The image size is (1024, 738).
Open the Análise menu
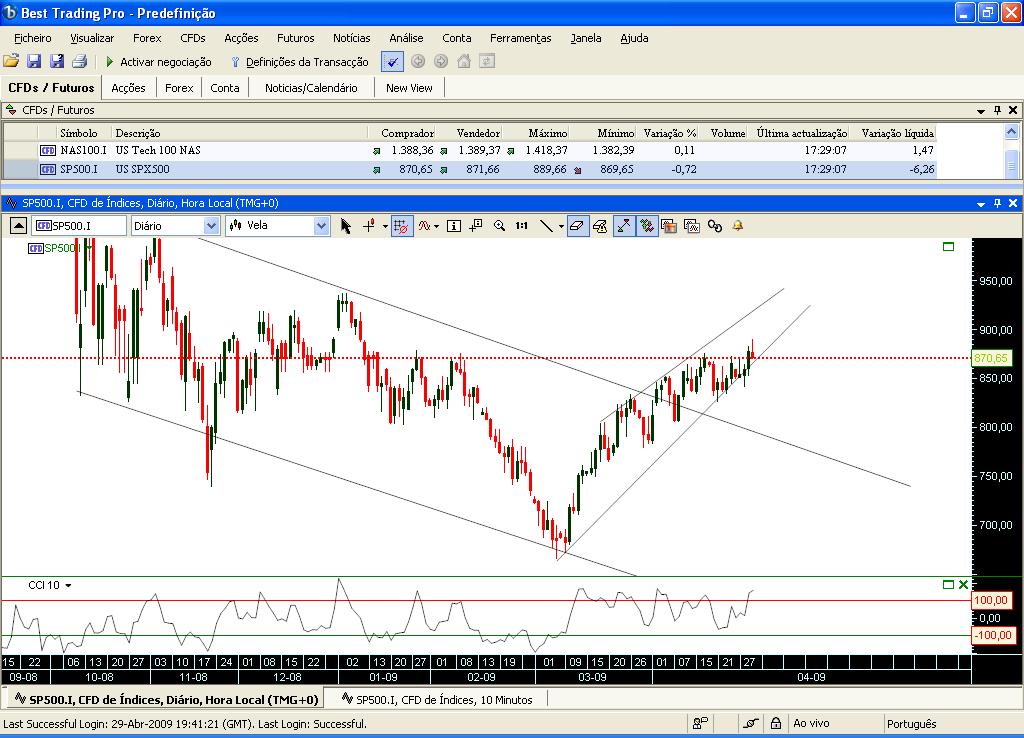click(x=406, y=38)
